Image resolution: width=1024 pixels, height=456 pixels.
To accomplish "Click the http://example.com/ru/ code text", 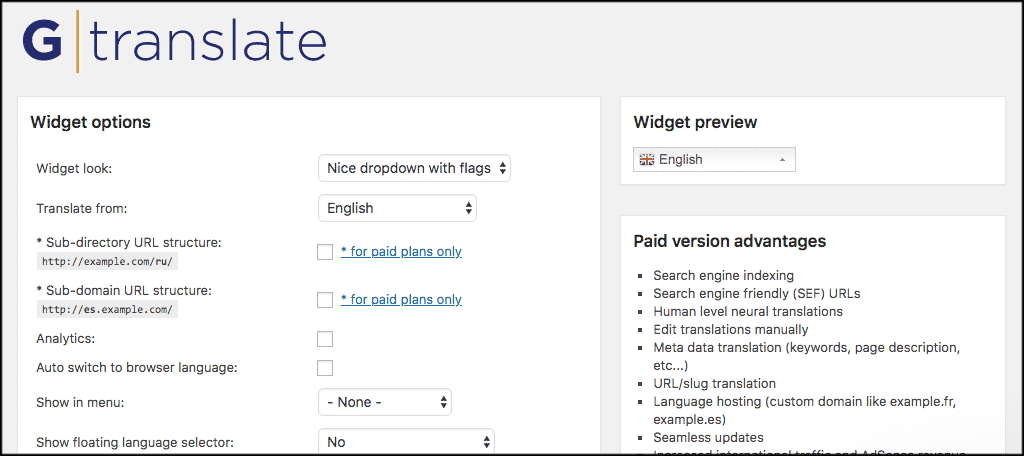I will (x=108, y=261).
